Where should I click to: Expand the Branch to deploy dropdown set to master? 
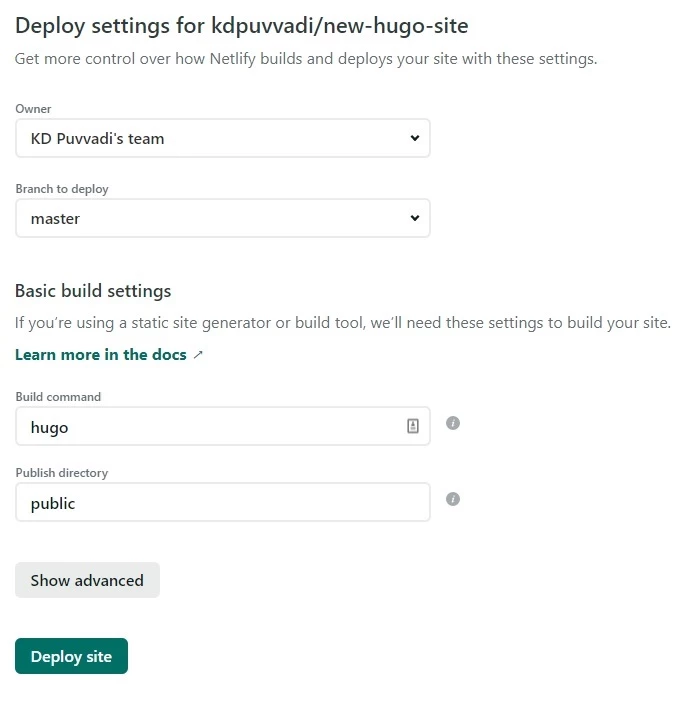(x=222, y=218)
